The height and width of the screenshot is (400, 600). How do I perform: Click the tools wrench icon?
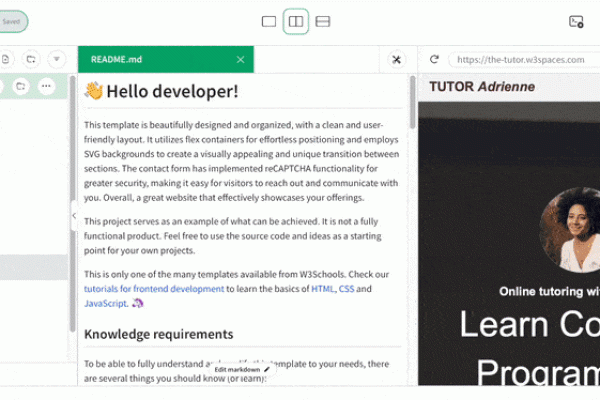(x=396, y=60)
